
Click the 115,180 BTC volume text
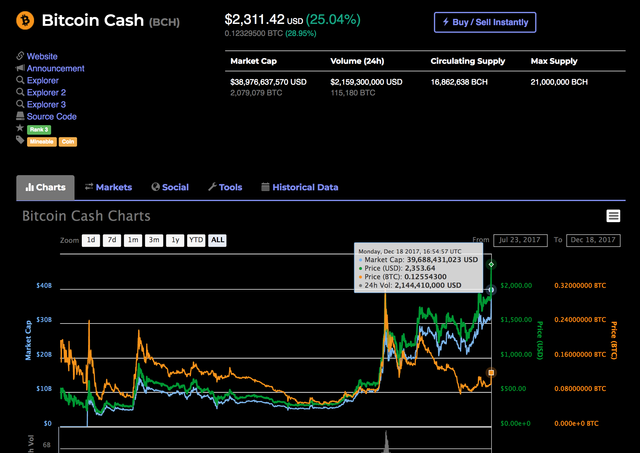click(x=353, y=93)
